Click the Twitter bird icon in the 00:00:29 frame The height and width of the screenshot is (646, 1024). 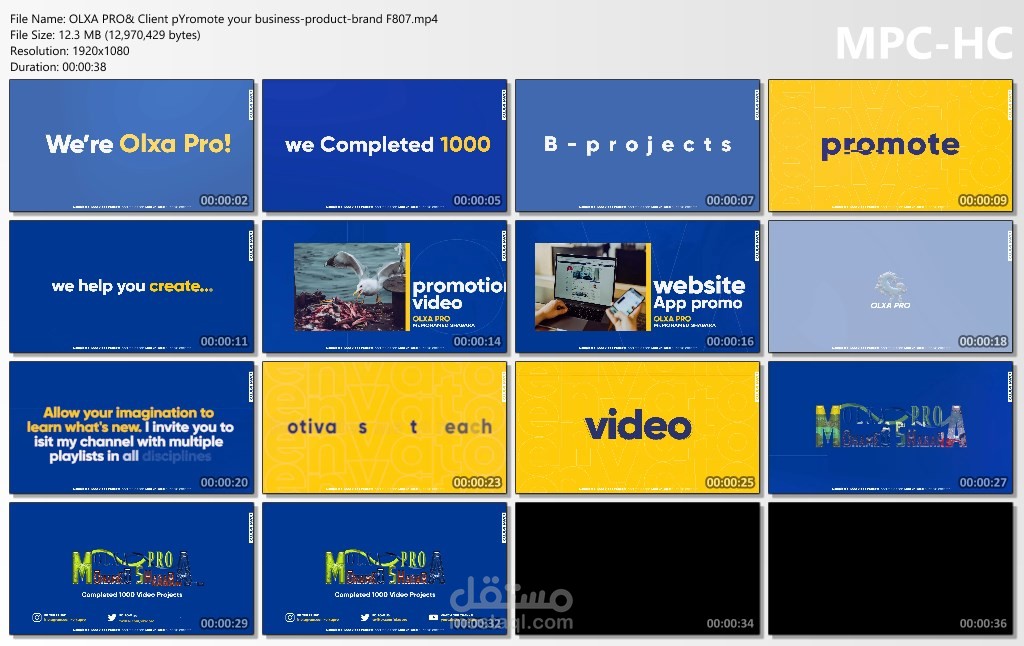tap(112, 617)
